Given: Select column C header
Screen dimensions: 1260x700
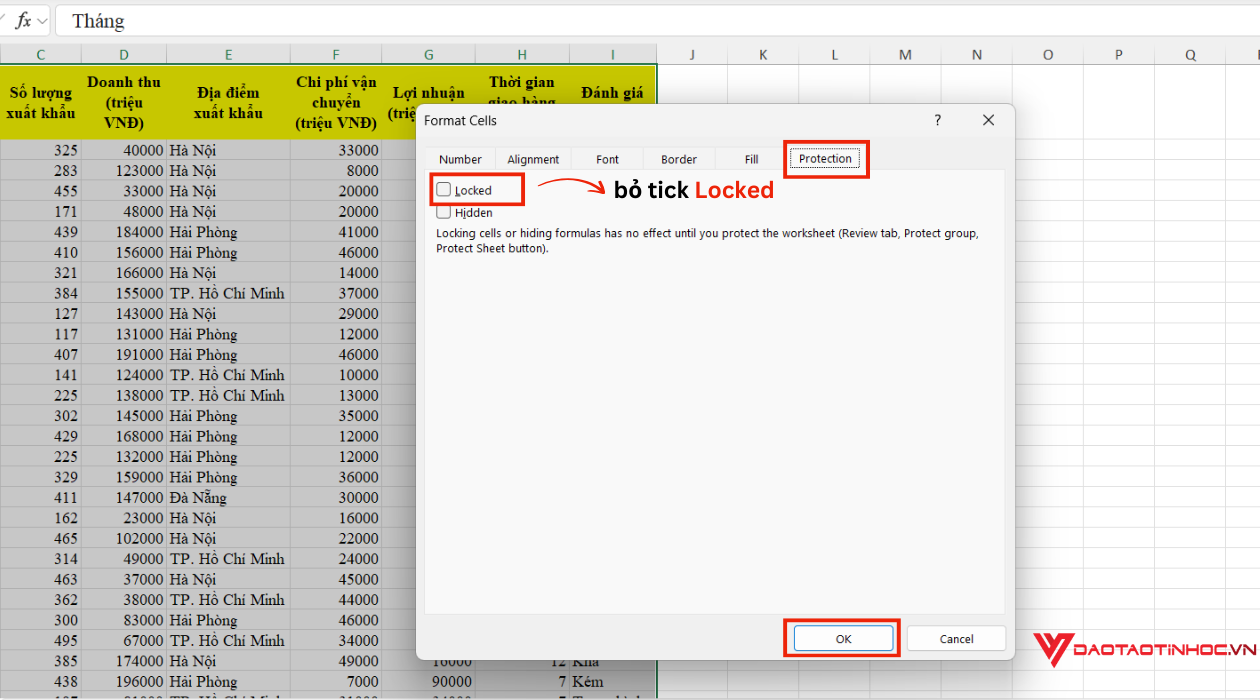Looking at the screenshot, I should click(41, 55).
